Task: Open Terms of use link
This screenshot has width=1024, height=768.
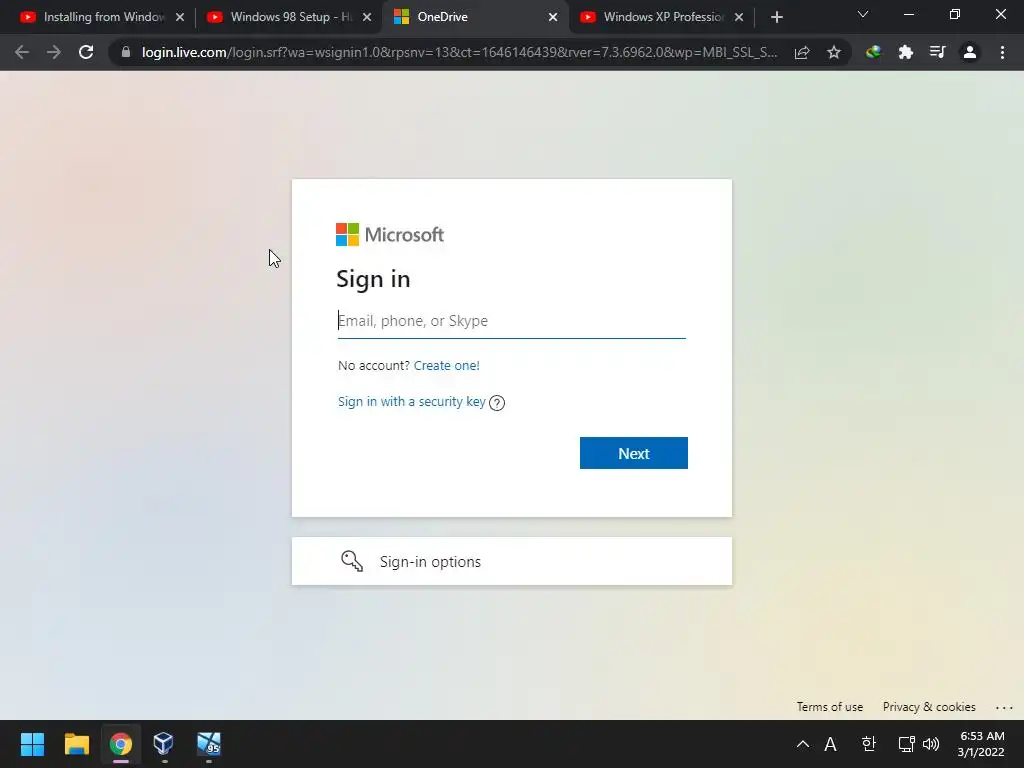Action: pyautogui.click(x=829, y=707)
